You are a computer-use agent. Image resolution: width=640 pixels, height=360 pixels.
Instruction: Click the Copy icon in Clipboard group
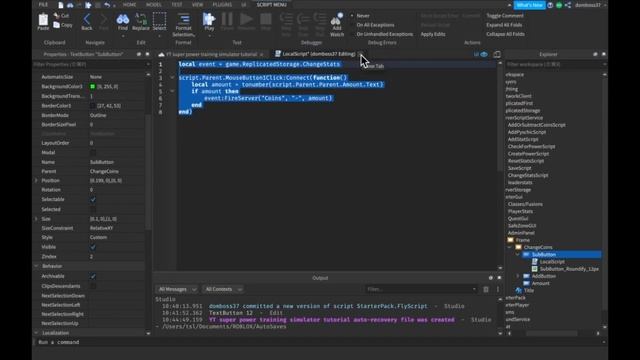point(56,25)
